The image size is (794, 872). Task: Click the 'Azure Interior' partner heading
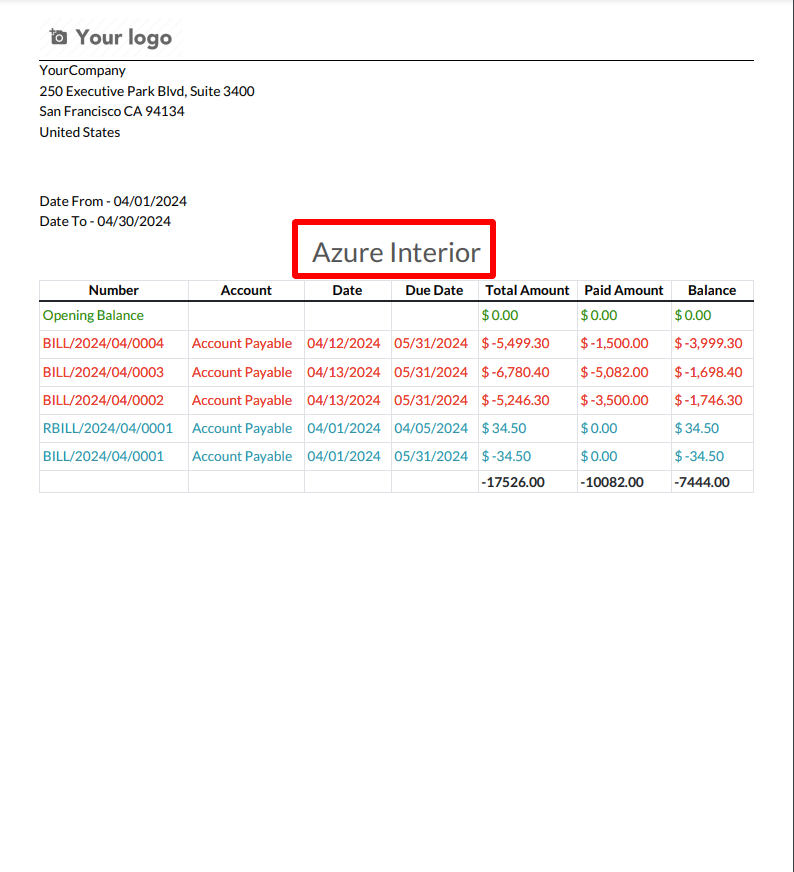click(396, 252)
